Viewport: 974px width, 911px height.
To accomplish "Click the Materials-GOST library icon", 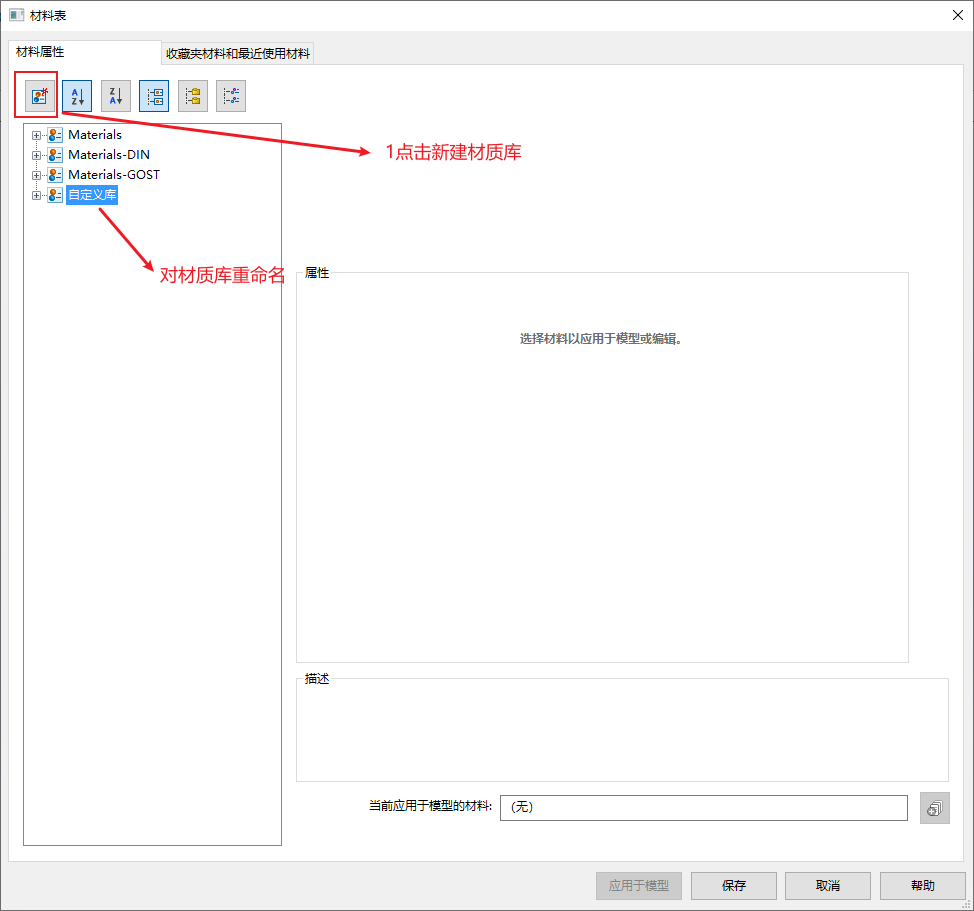I will click(x=55, y=174).
